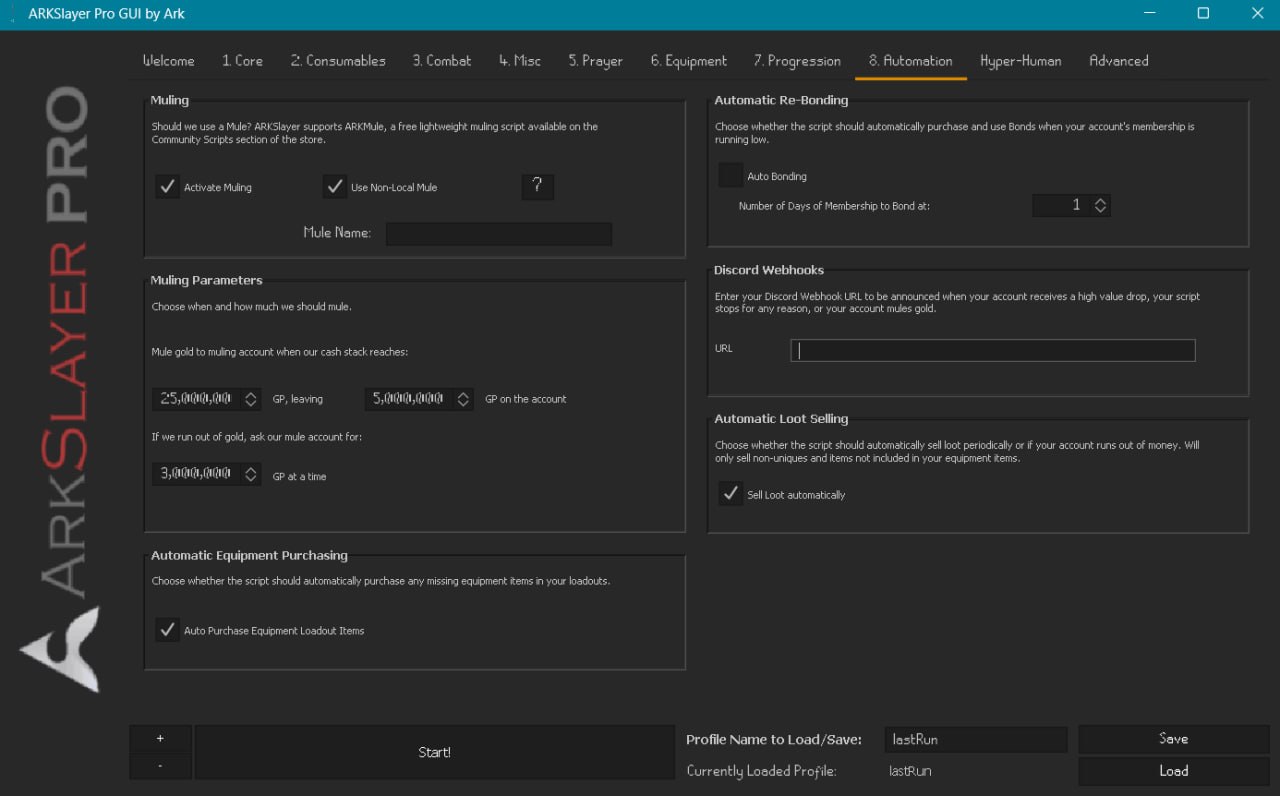The width and height of the screenshot is (1280, 796).
Task: Increase days of membership to bond at
Action: pos(1100,200)
